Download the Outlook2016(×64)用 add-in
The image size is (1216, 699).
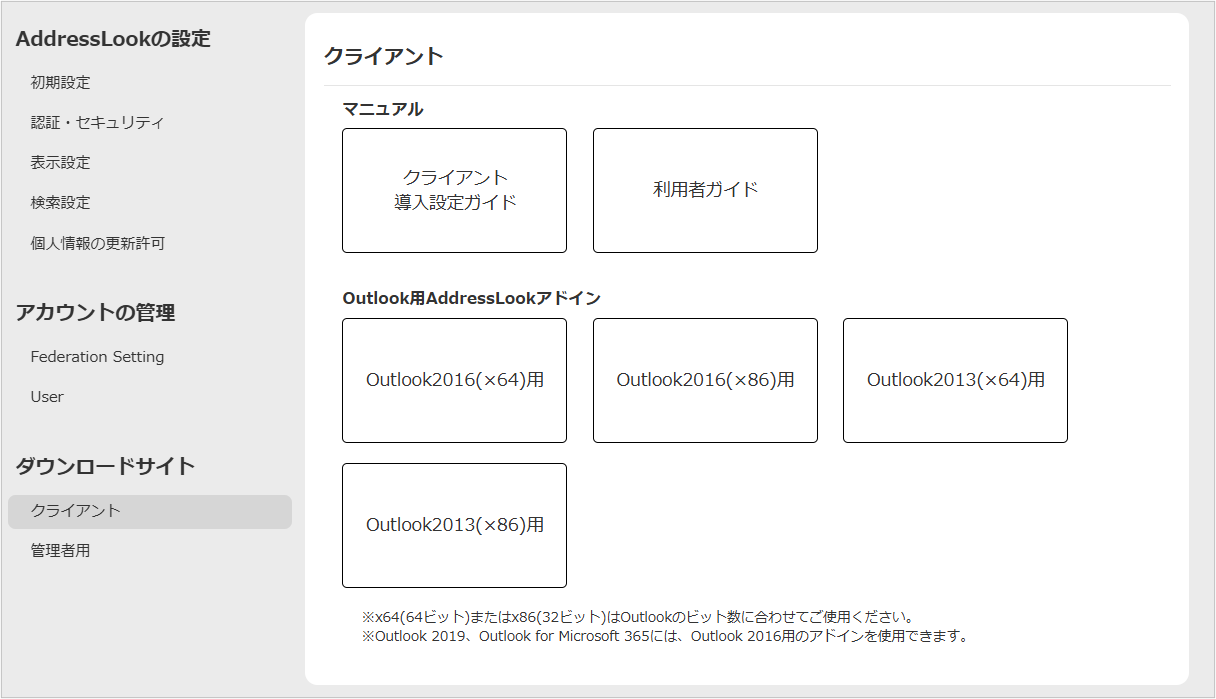coord(454,380)
